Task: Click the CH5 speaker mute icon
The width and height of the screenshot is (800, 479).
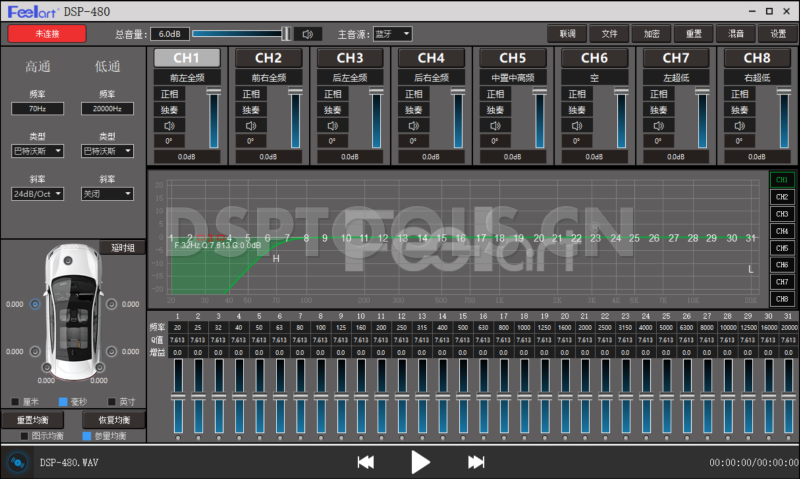Action: click(493, 126)
